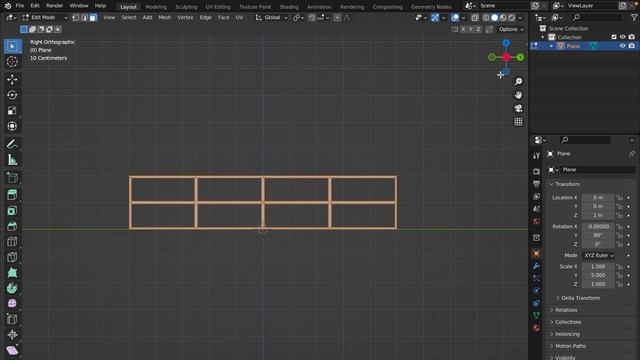Switch perspective/orthographic grid icon
Image resolution: width=640 pixels, height=360 pixels.
[x=518, y=122]
